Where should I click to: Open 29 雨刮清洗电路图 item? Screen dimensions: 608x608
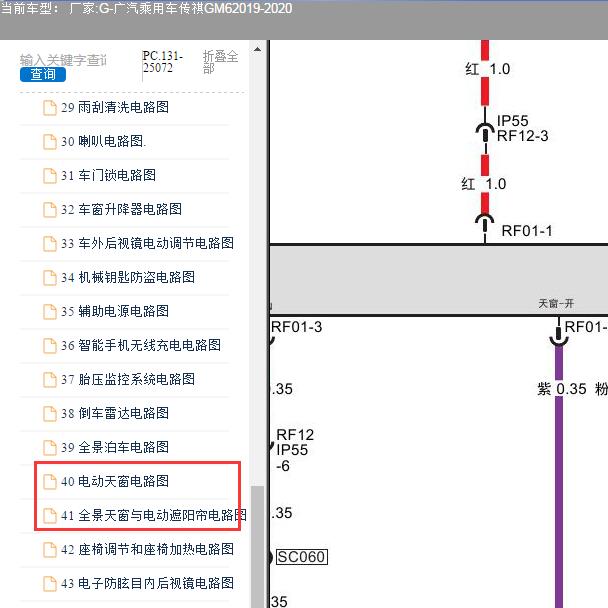point(115,107)
